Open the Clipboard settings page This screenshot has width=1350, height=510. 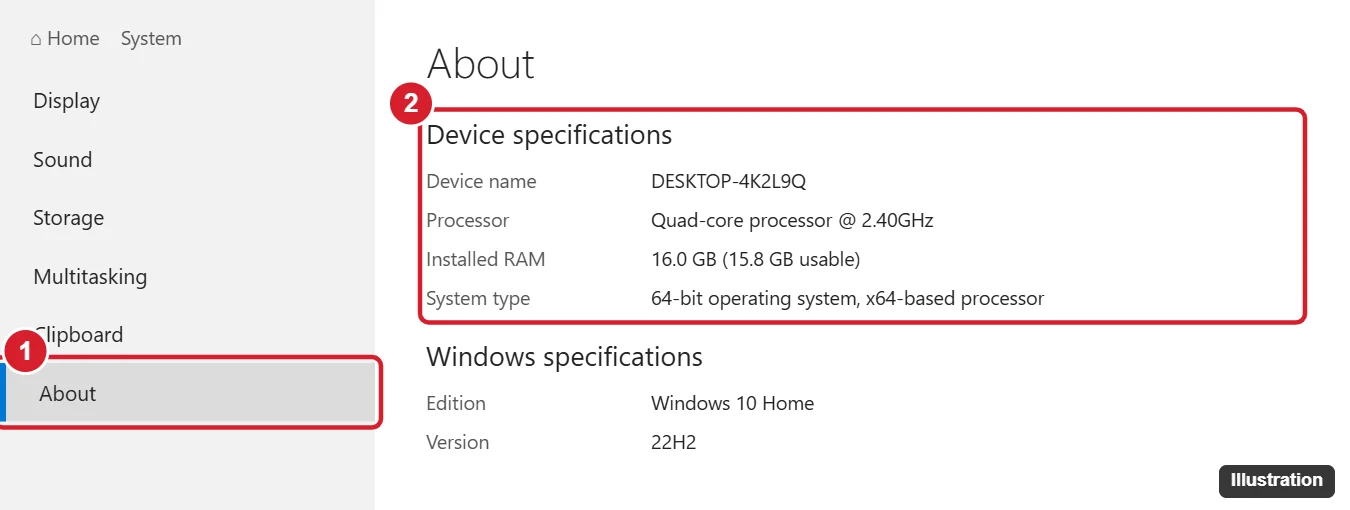78,335
